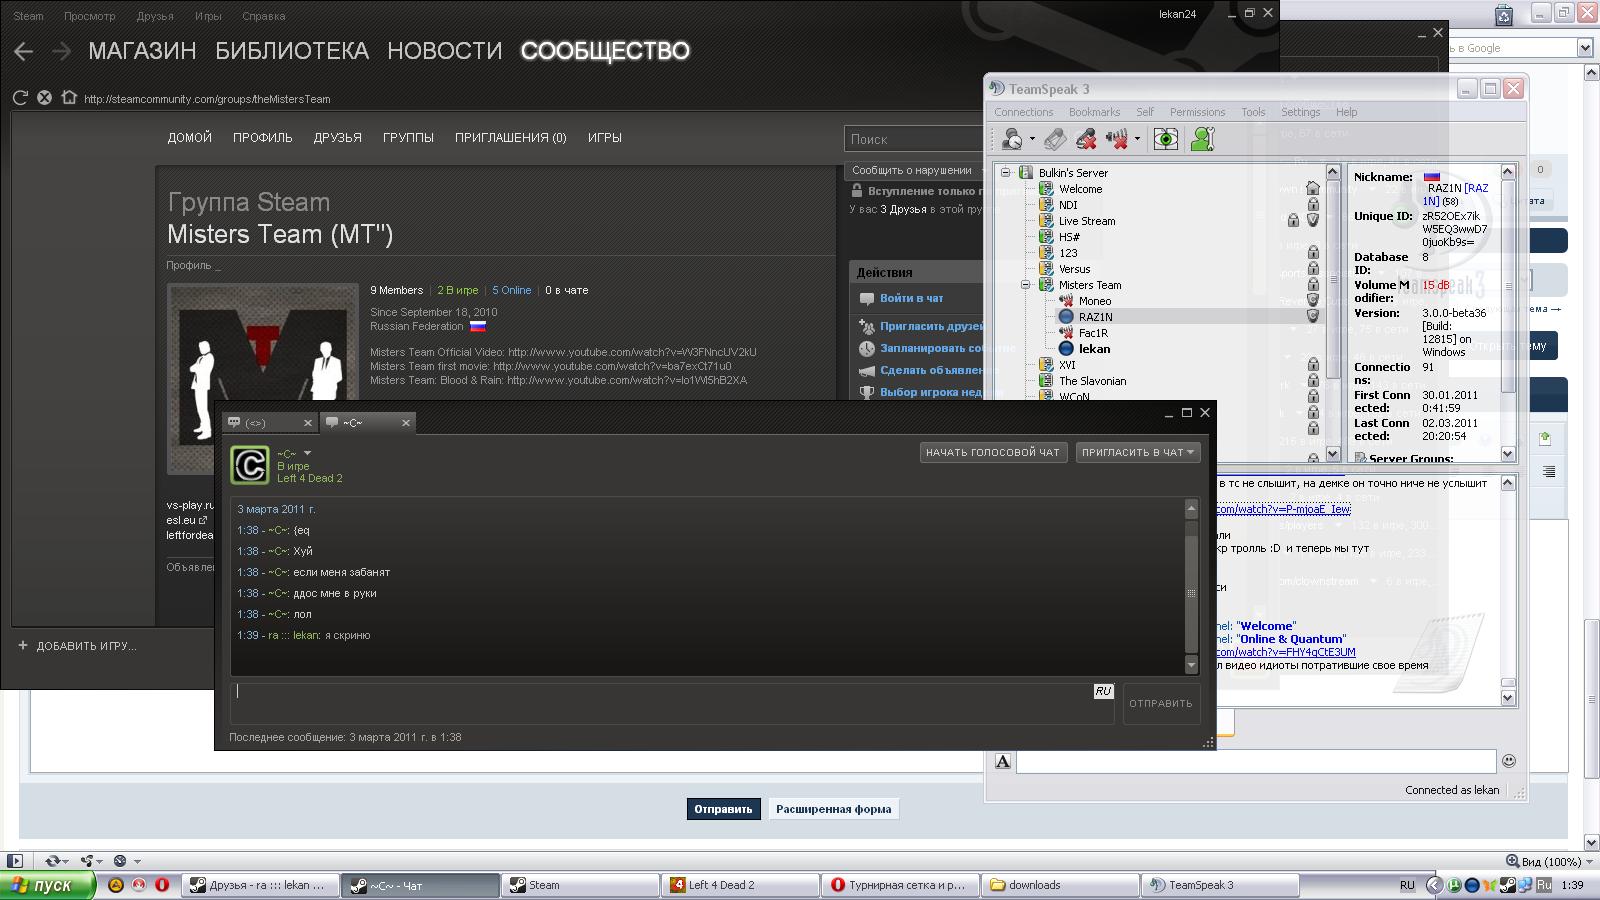
Task: Open TeamSpeak Bookmarks menu
Action: click(x=1094, y=112)
